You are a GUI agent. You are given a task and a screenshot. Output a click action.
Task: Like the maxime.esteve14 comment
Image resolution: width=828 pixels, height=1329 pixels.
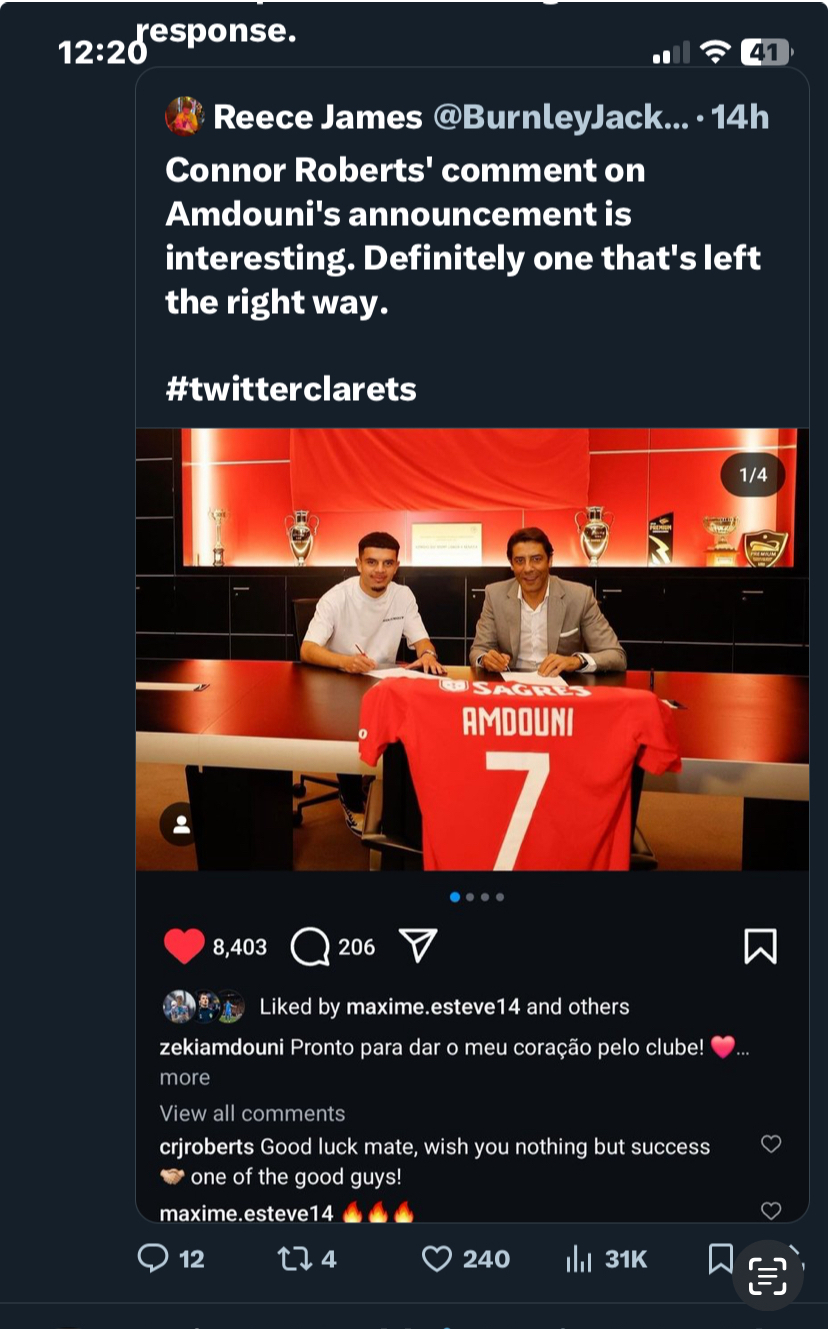click(x=771, y=1211)
